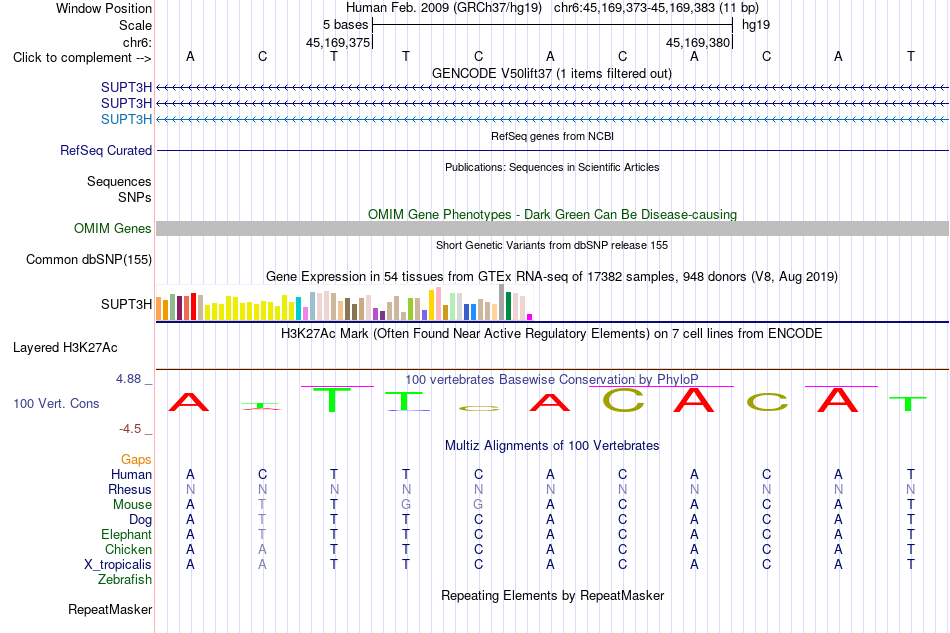Screen dimensions: 950x633
Task: Click the tall gray bar in GTEx chart
Action: (x=502, y=302)
